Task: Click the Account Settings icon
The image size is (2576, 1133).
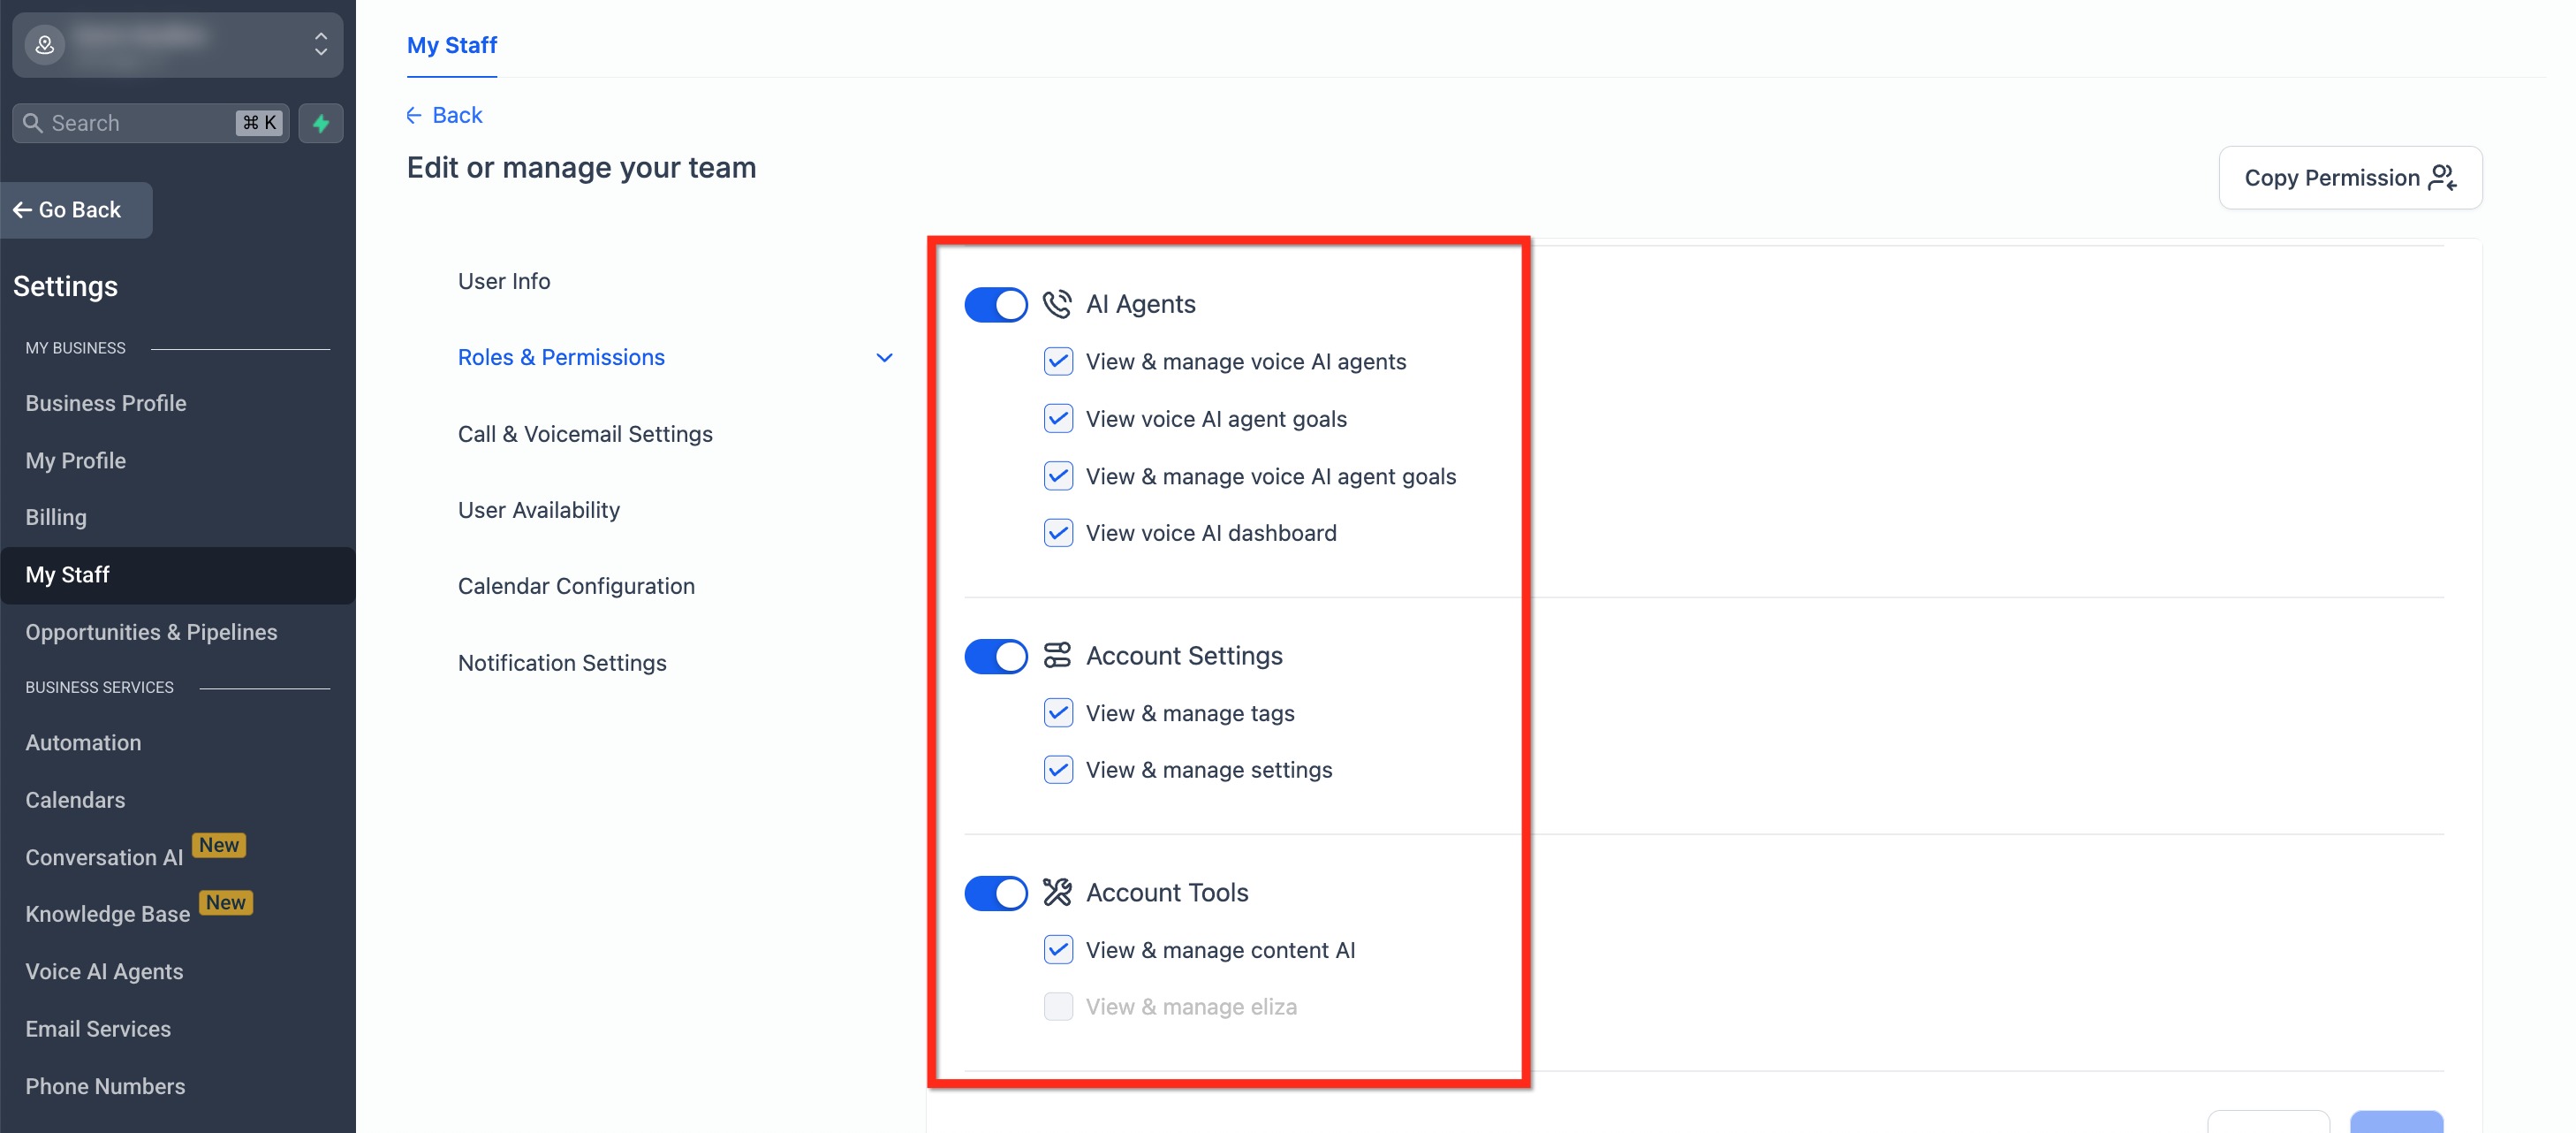Action: pos(1056,655)
